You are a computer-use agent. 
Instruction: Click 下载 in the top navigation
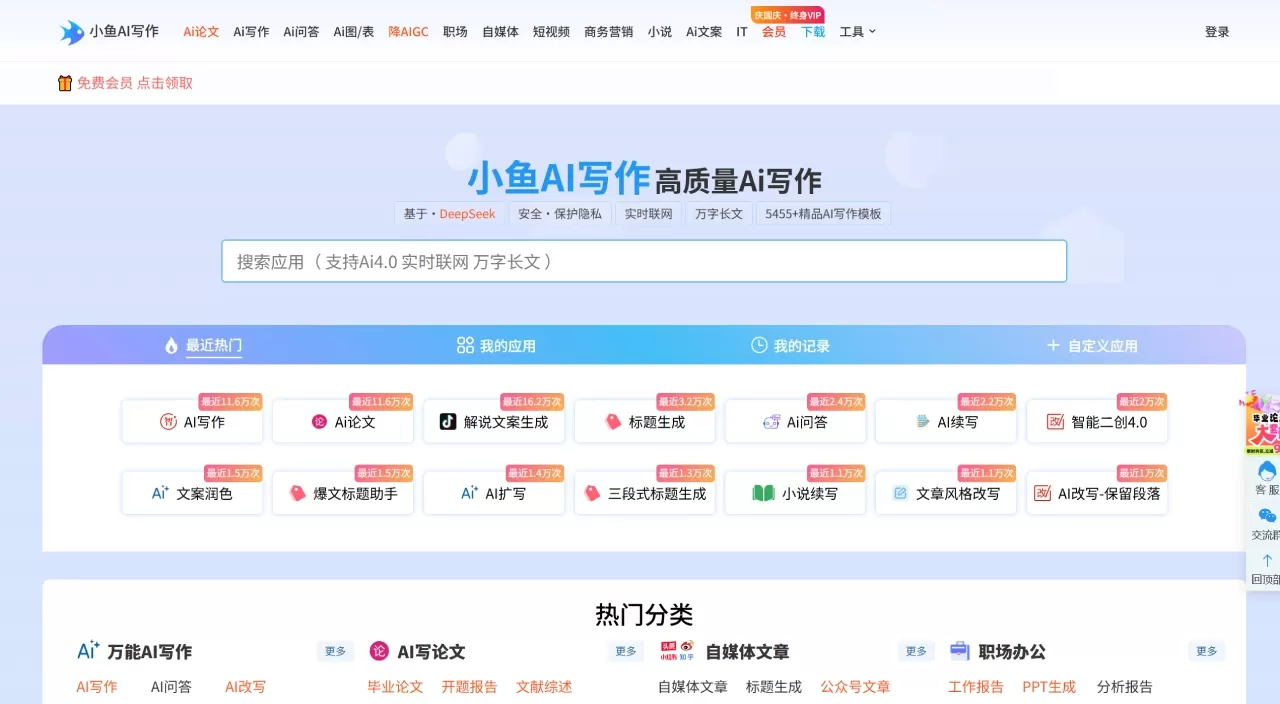point(813,32)
